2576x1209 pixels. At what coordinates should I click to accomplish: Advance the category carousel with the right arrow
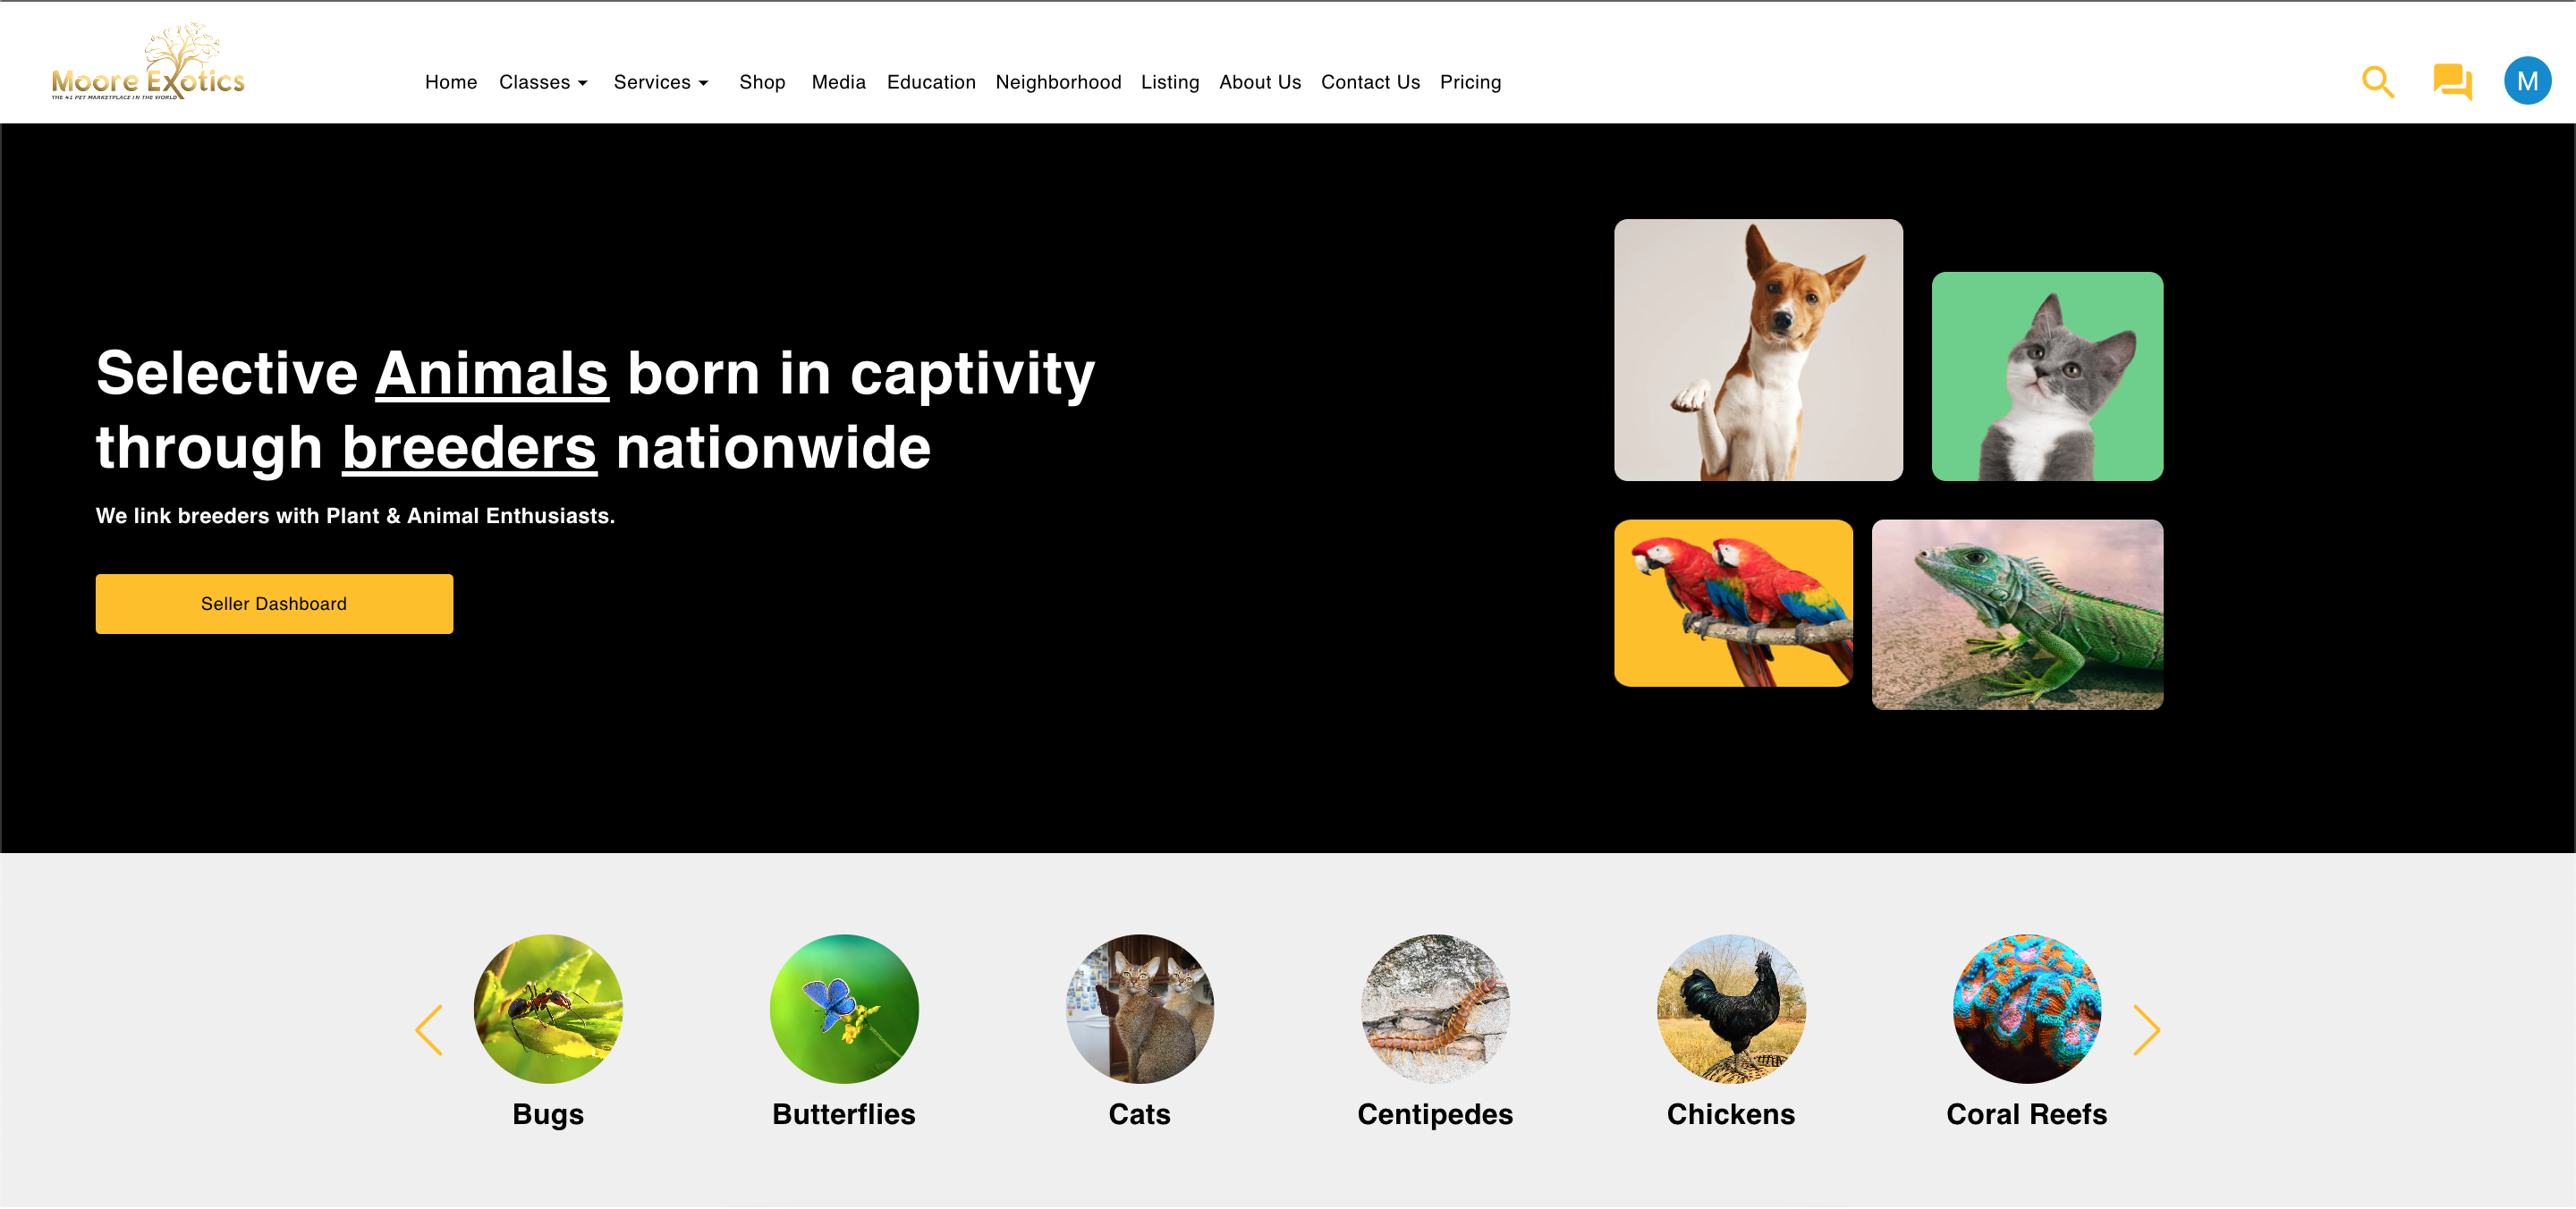click(2145, 1029)
